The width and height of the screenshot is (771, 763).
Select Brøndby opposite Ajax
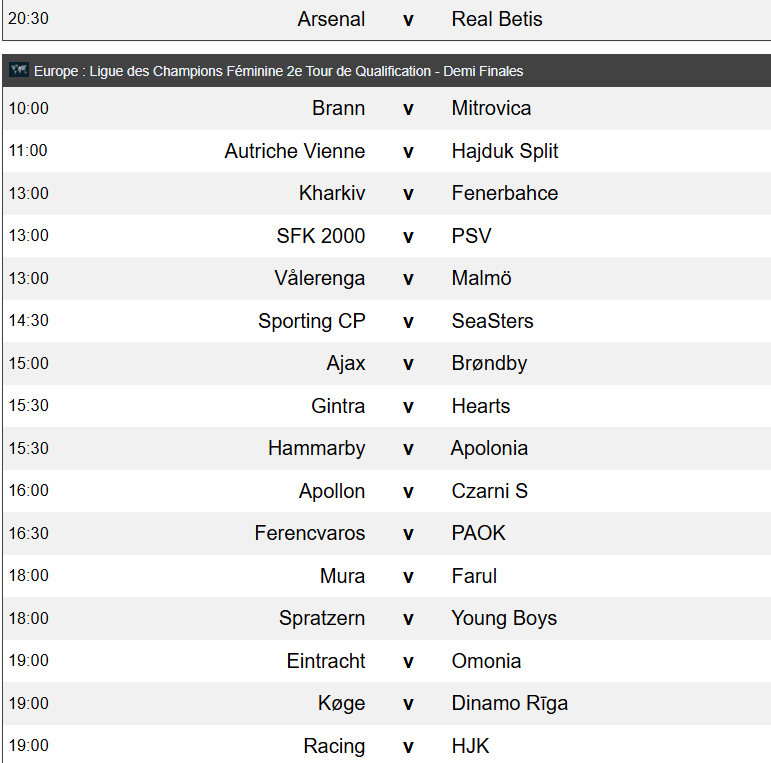point(489,363)
